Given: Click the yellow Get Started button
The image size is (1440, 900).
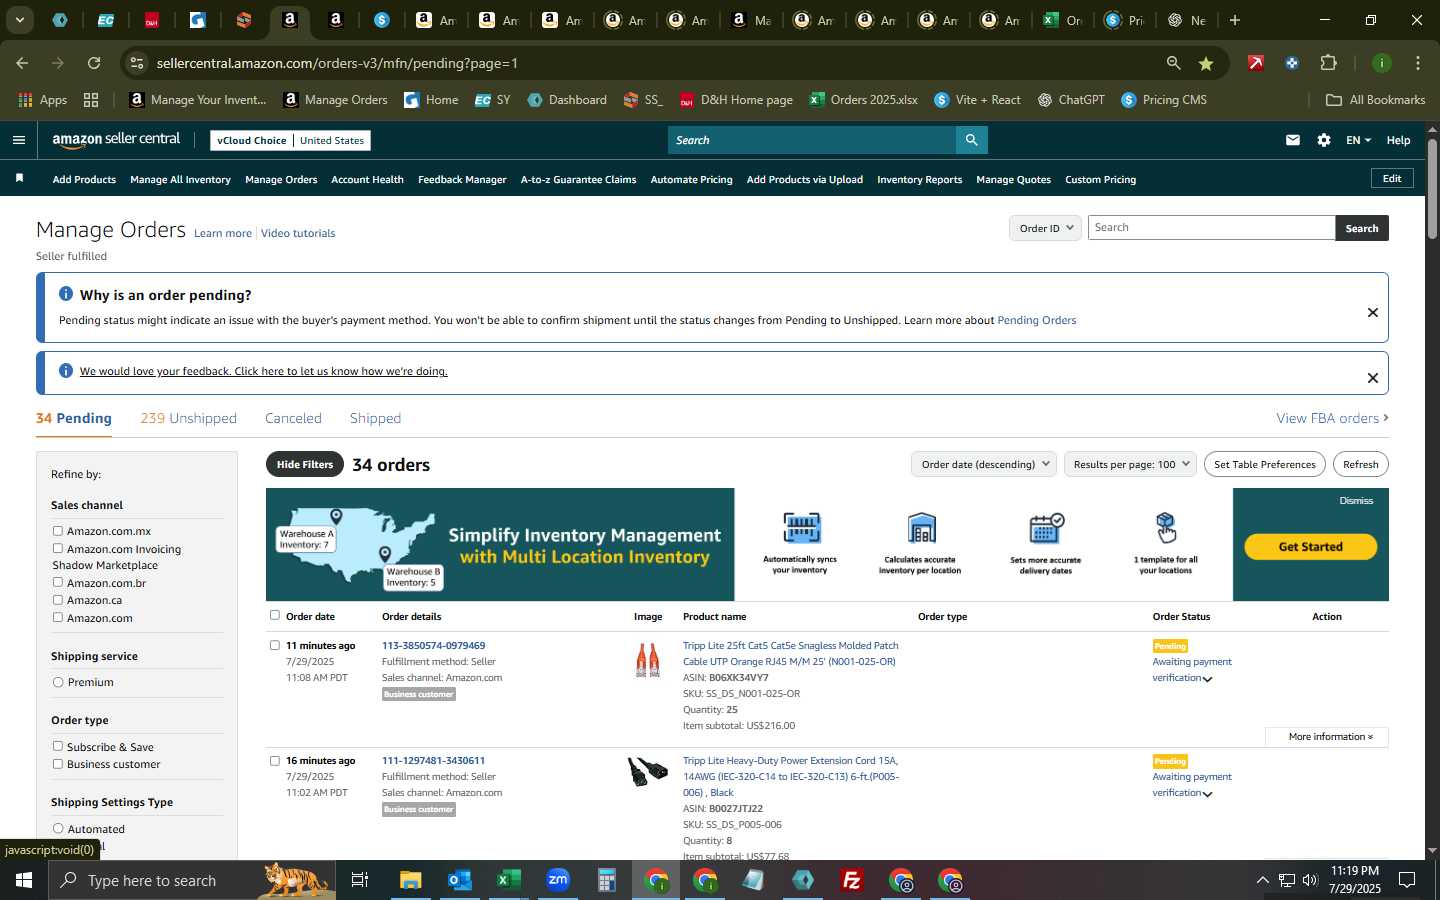Looking at the screenshot, I should click(1310, 546).
